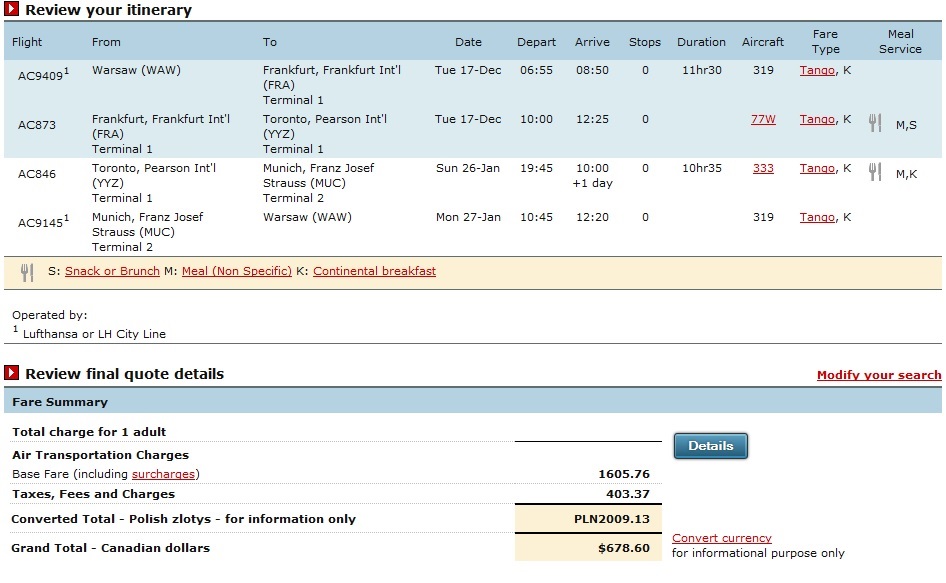The width and height of the screenshot is (946, 583).
Task: Select flight number AC846
Action: point(37,174)
